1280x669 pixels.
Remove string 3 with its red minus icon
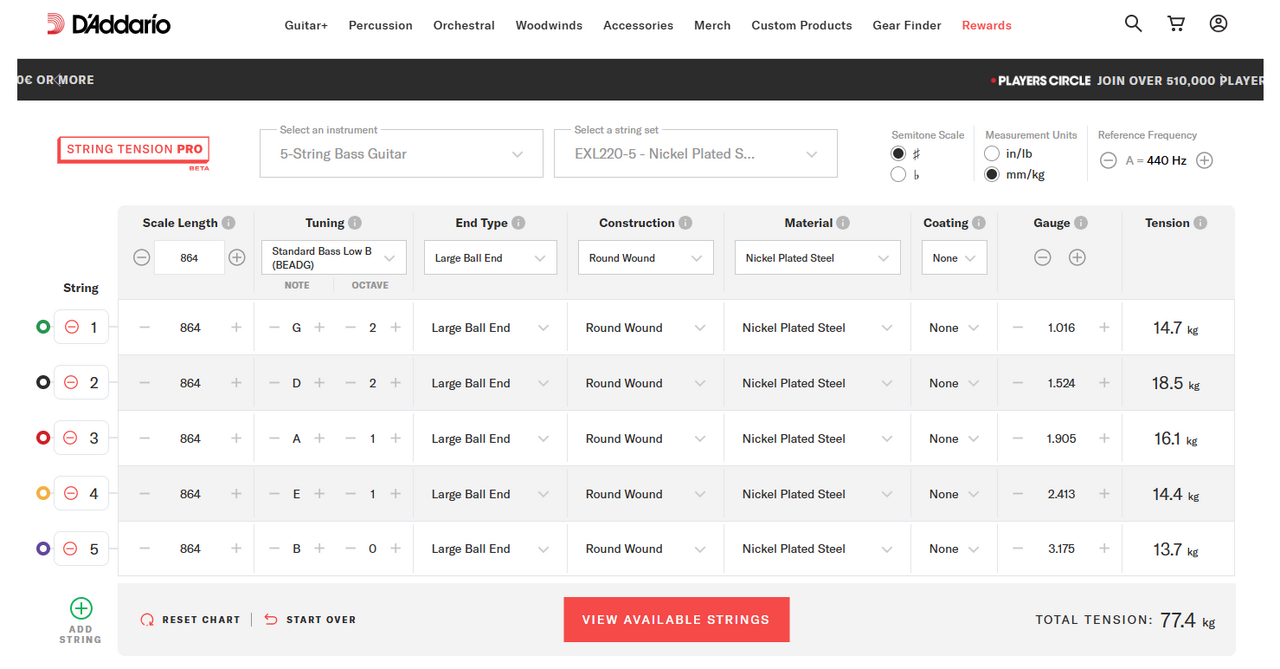pos(71,438)
